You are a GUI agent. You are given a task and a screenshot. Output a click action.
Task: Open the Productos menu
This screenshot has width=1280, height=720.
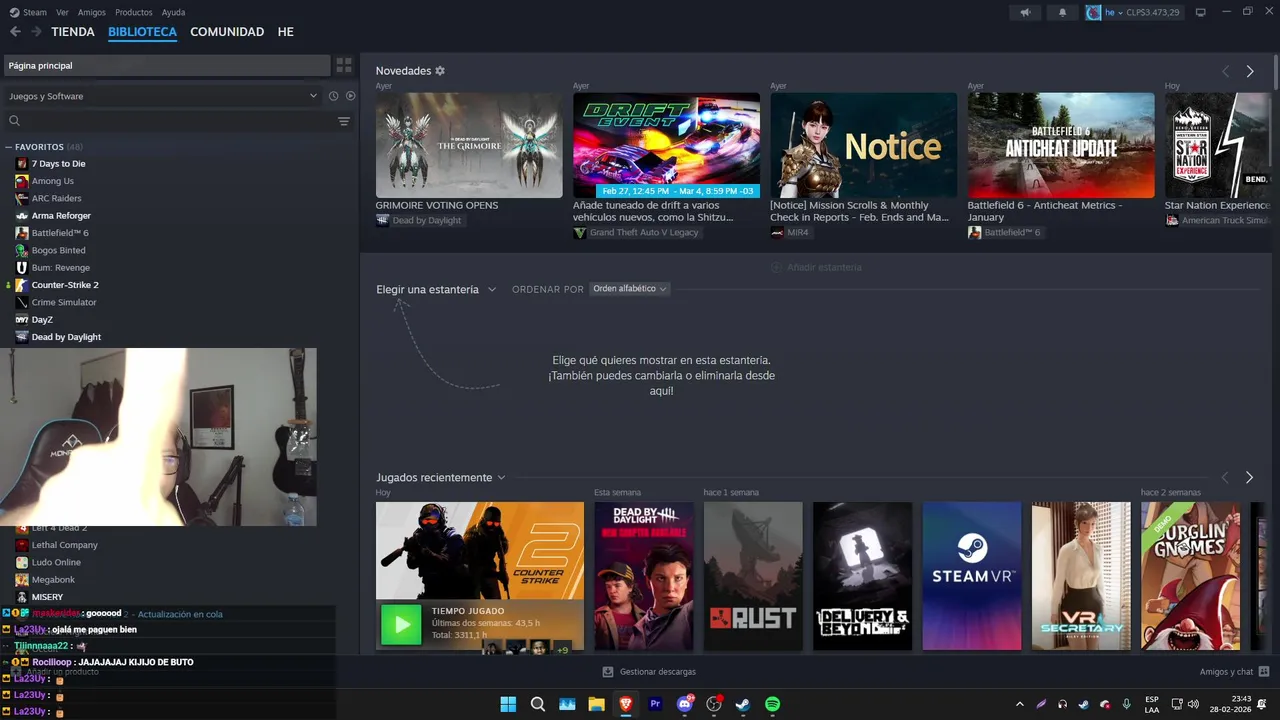(134, 12)
